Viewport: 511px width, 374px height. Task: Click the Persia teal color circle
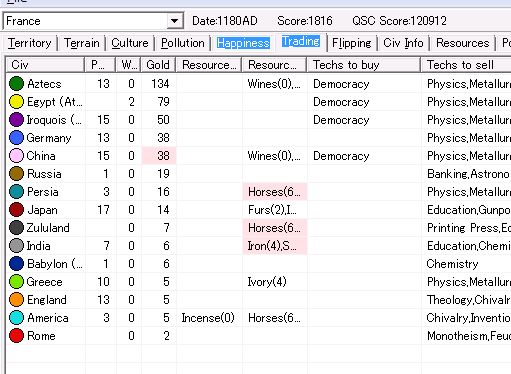(x=16, y=192)
